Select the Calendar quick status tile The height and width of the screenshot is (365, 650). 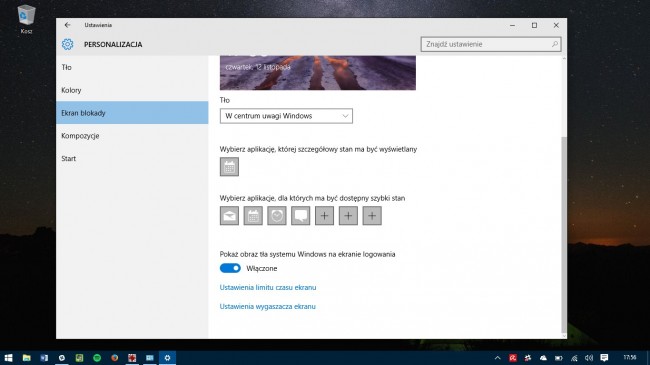tap(253, 216)
